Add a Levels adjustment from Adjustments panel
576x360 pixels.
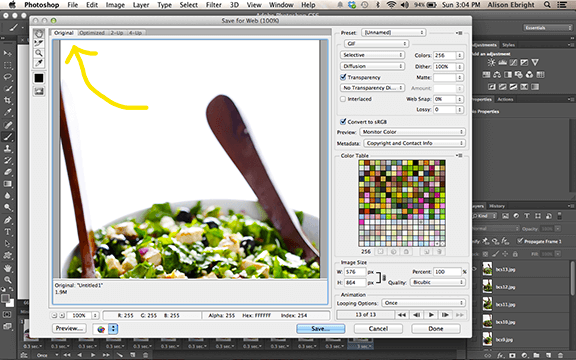pos(502,62)
